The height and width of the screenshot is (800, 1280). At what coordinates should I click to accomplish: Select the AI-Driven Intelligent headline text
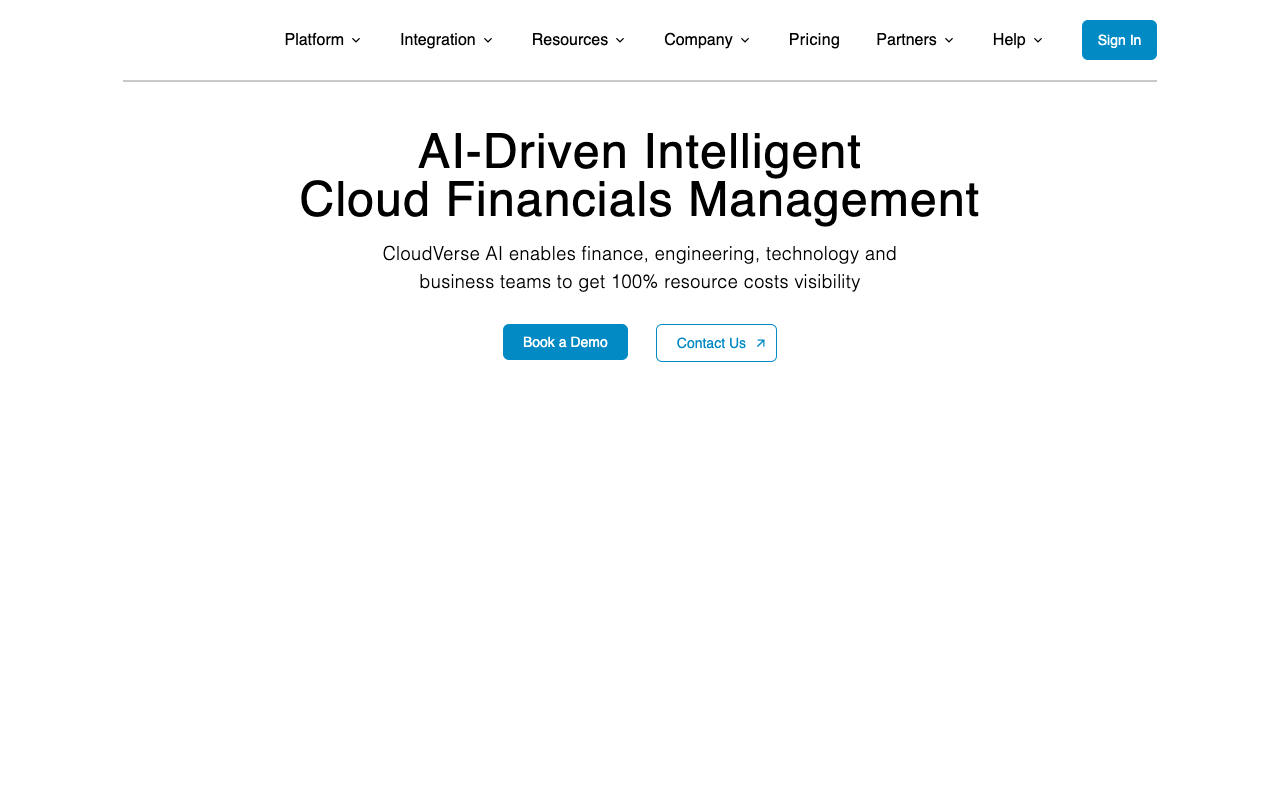coord(640,152)
